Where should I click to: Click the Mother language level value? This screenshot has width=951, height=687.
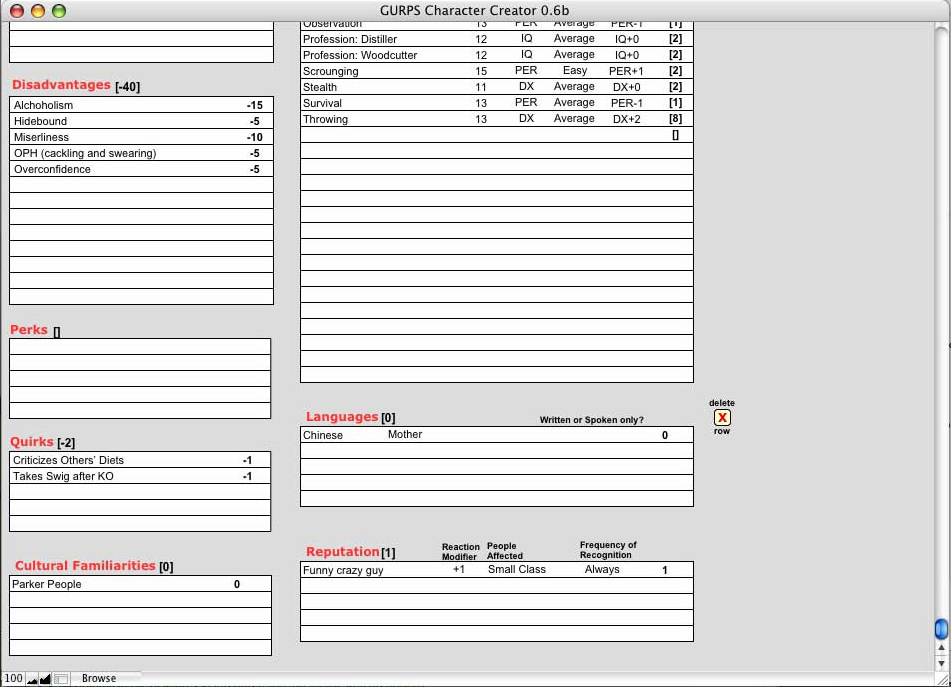(x=405, y=434)
